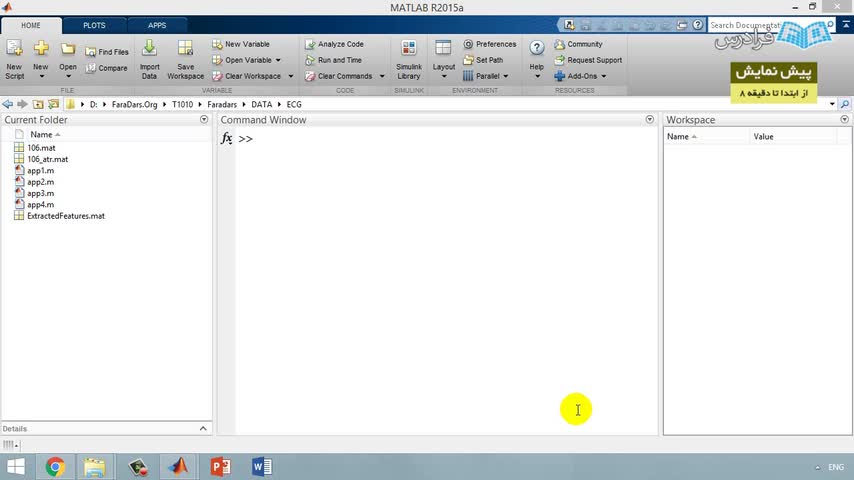The height and width of the screenshot is (480, 854).
Task: Open Workspace panel actions menu
Action: pos(844,119)
